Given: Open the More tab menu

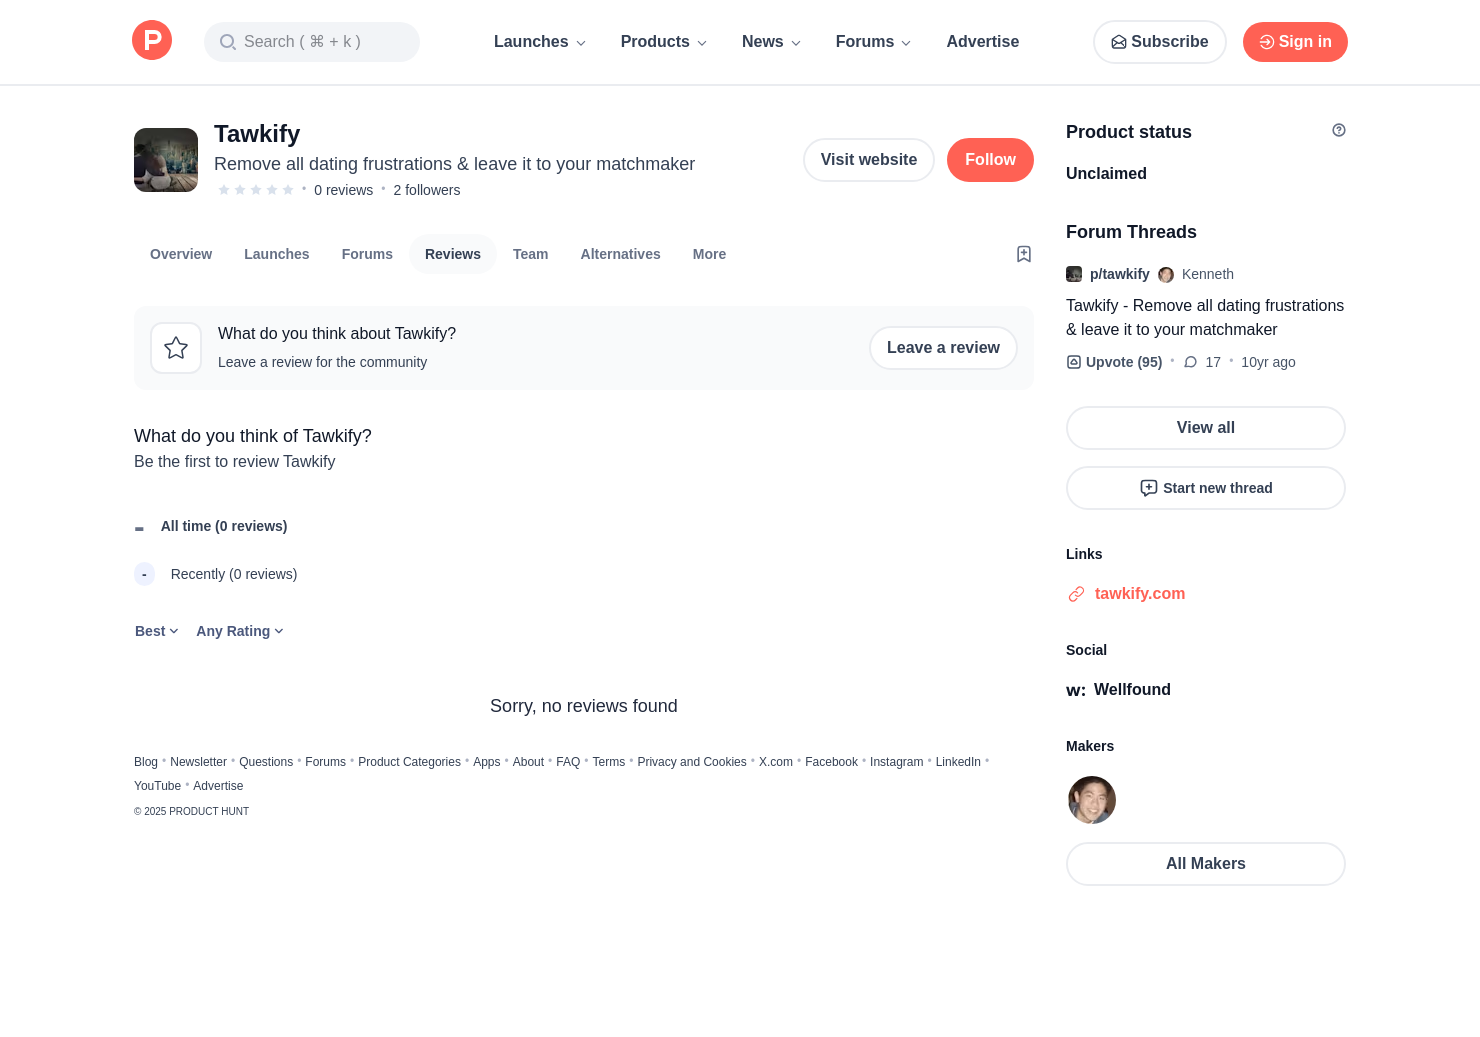Looking at the screenshot, I should tap(709, 254).
